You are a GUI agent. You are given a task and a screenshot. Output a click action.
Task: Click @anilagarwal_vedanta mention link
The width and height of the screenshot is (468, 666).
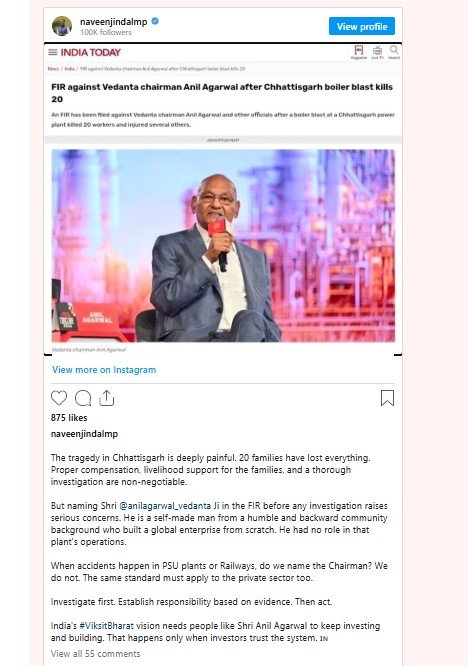click(x=165, y=506)
